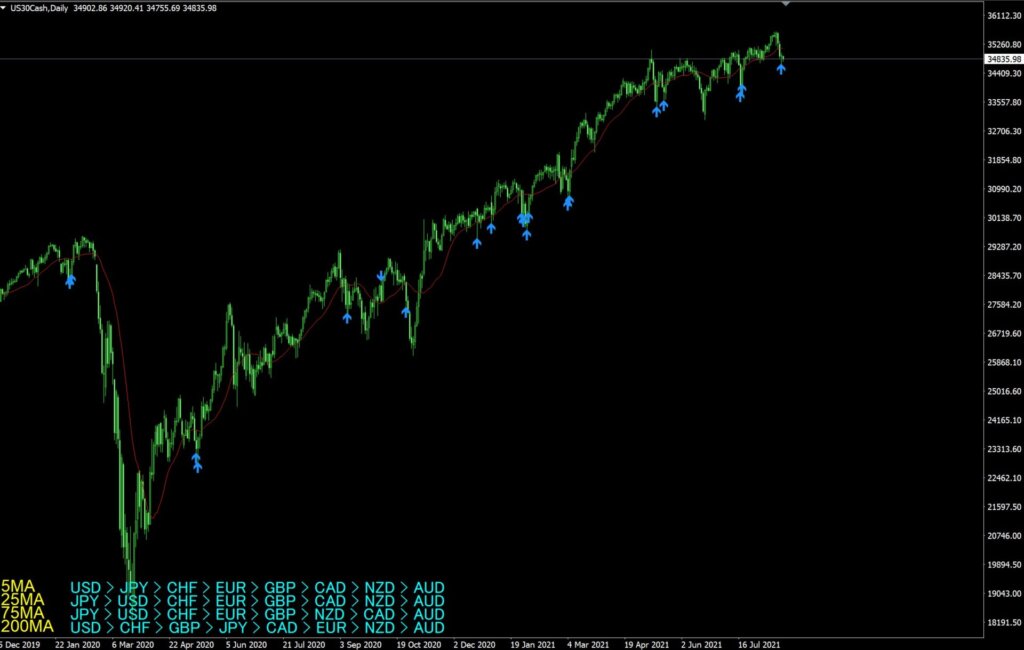1024x650 pixels.
Task: Click the blue arrow under January 2020 peak
Action: click(x=70, y=282)
